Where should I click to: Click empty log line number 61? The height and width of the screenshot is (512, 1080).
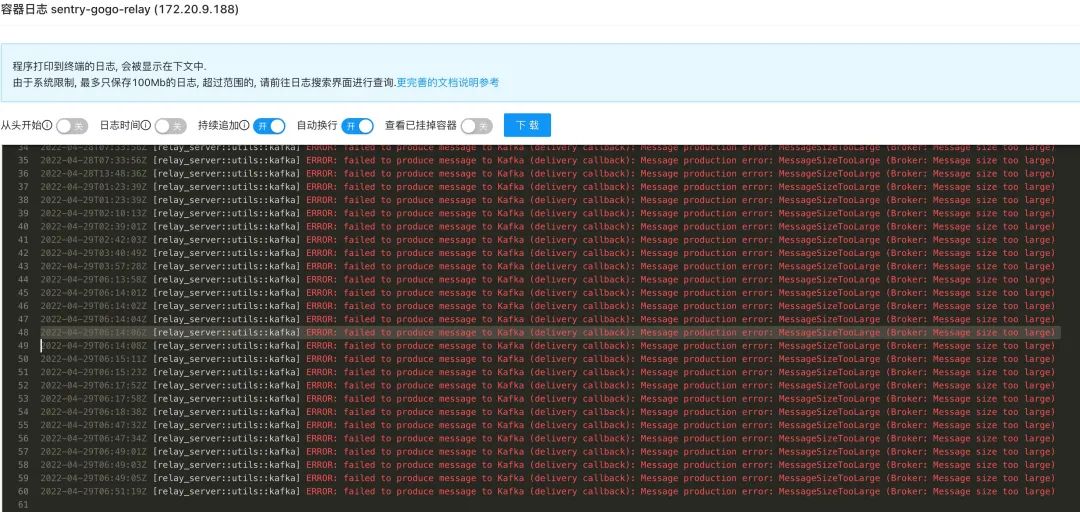coord(23,504)
